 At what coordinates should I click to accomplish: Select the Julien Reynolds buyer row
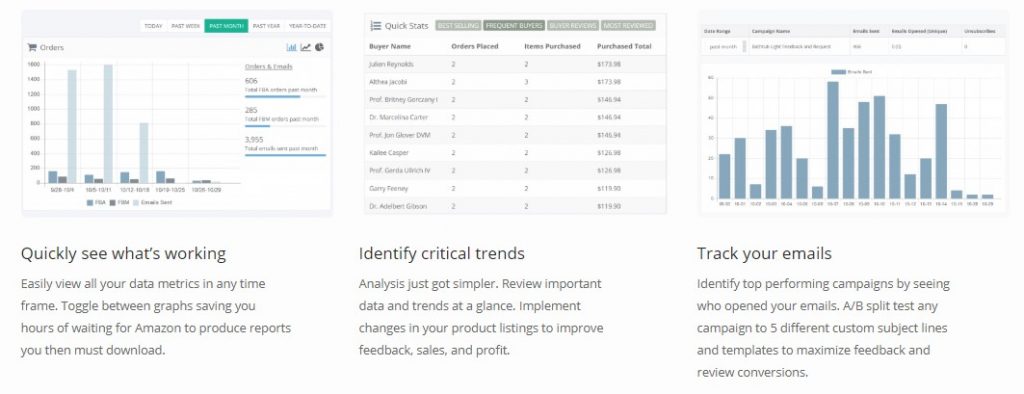click(x=515, y=64)
